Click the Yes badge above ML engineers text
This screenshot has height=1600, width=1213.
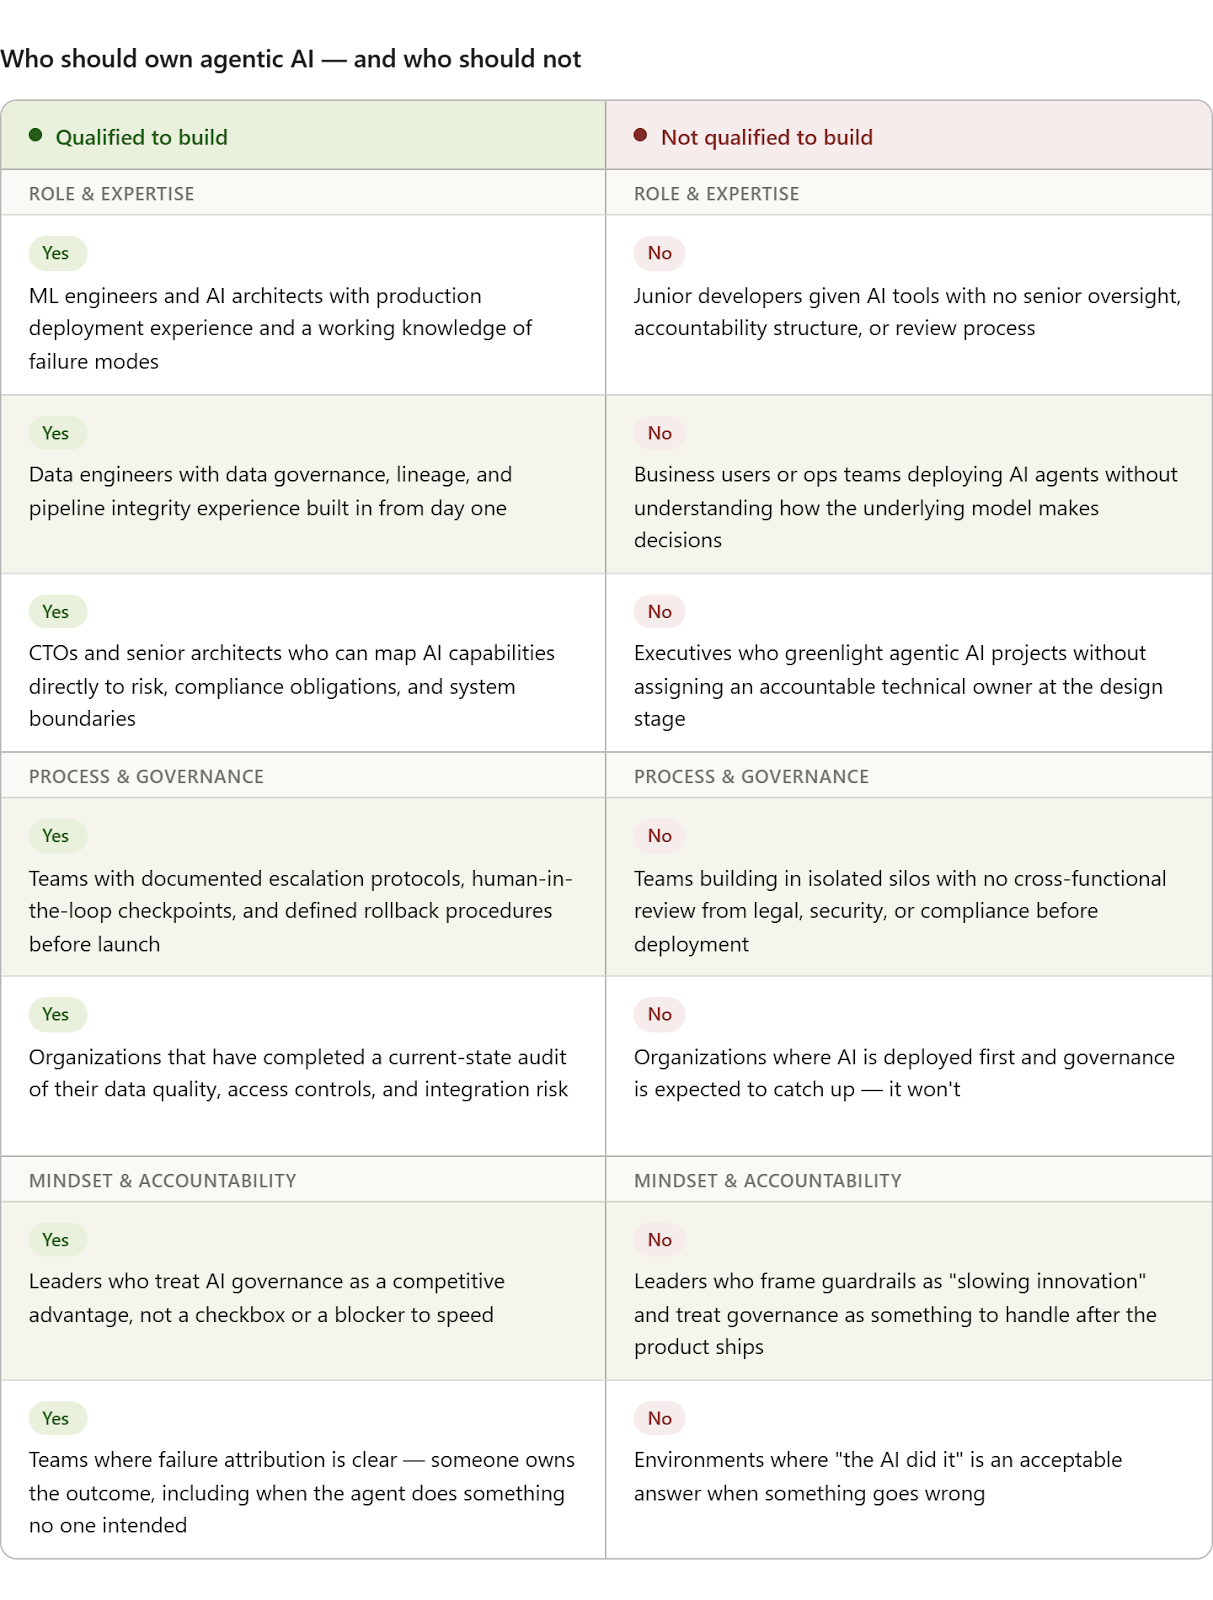(x=56, y=253)
